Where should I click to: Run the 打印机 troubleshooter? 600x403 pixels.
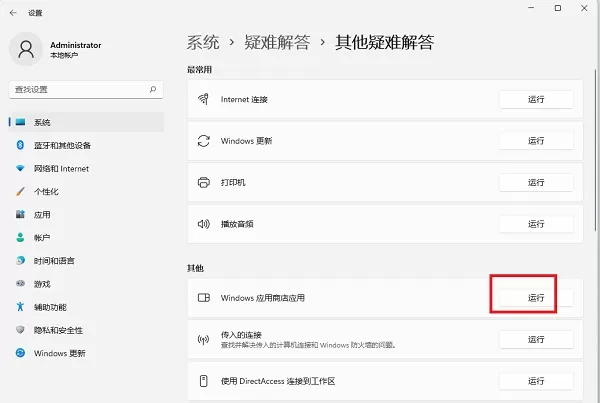pos(536,182)
